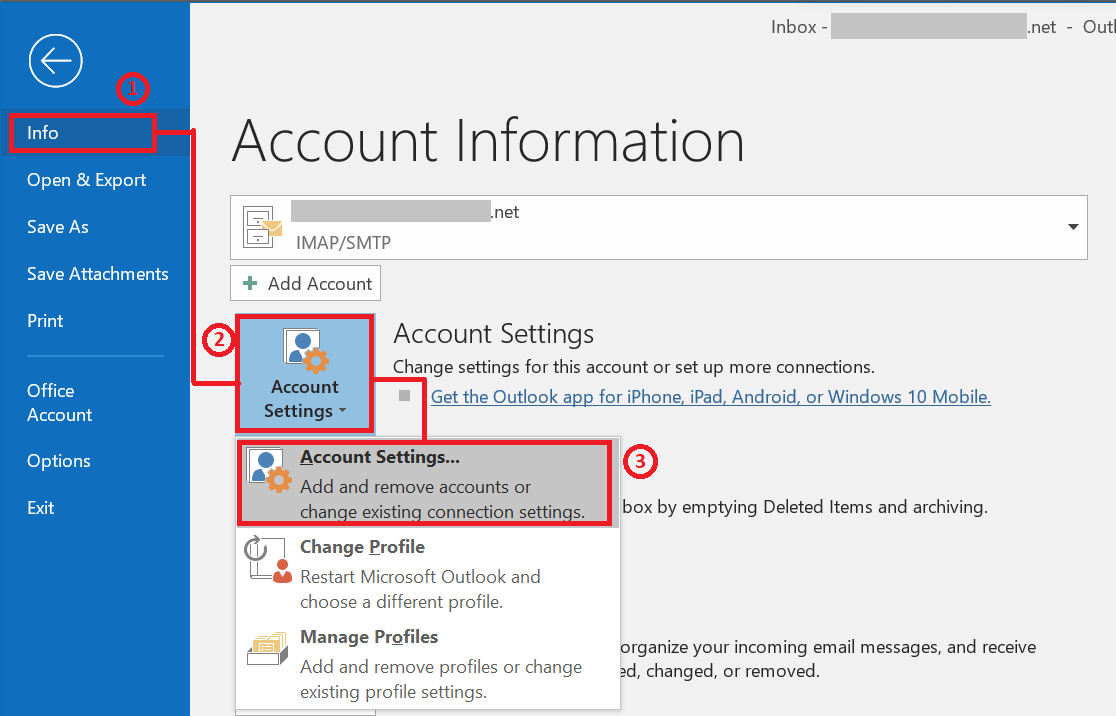The width and height of the screenshot is (1116, 716).
Task: Click Options in the sidebar
Action: (58, 461)
